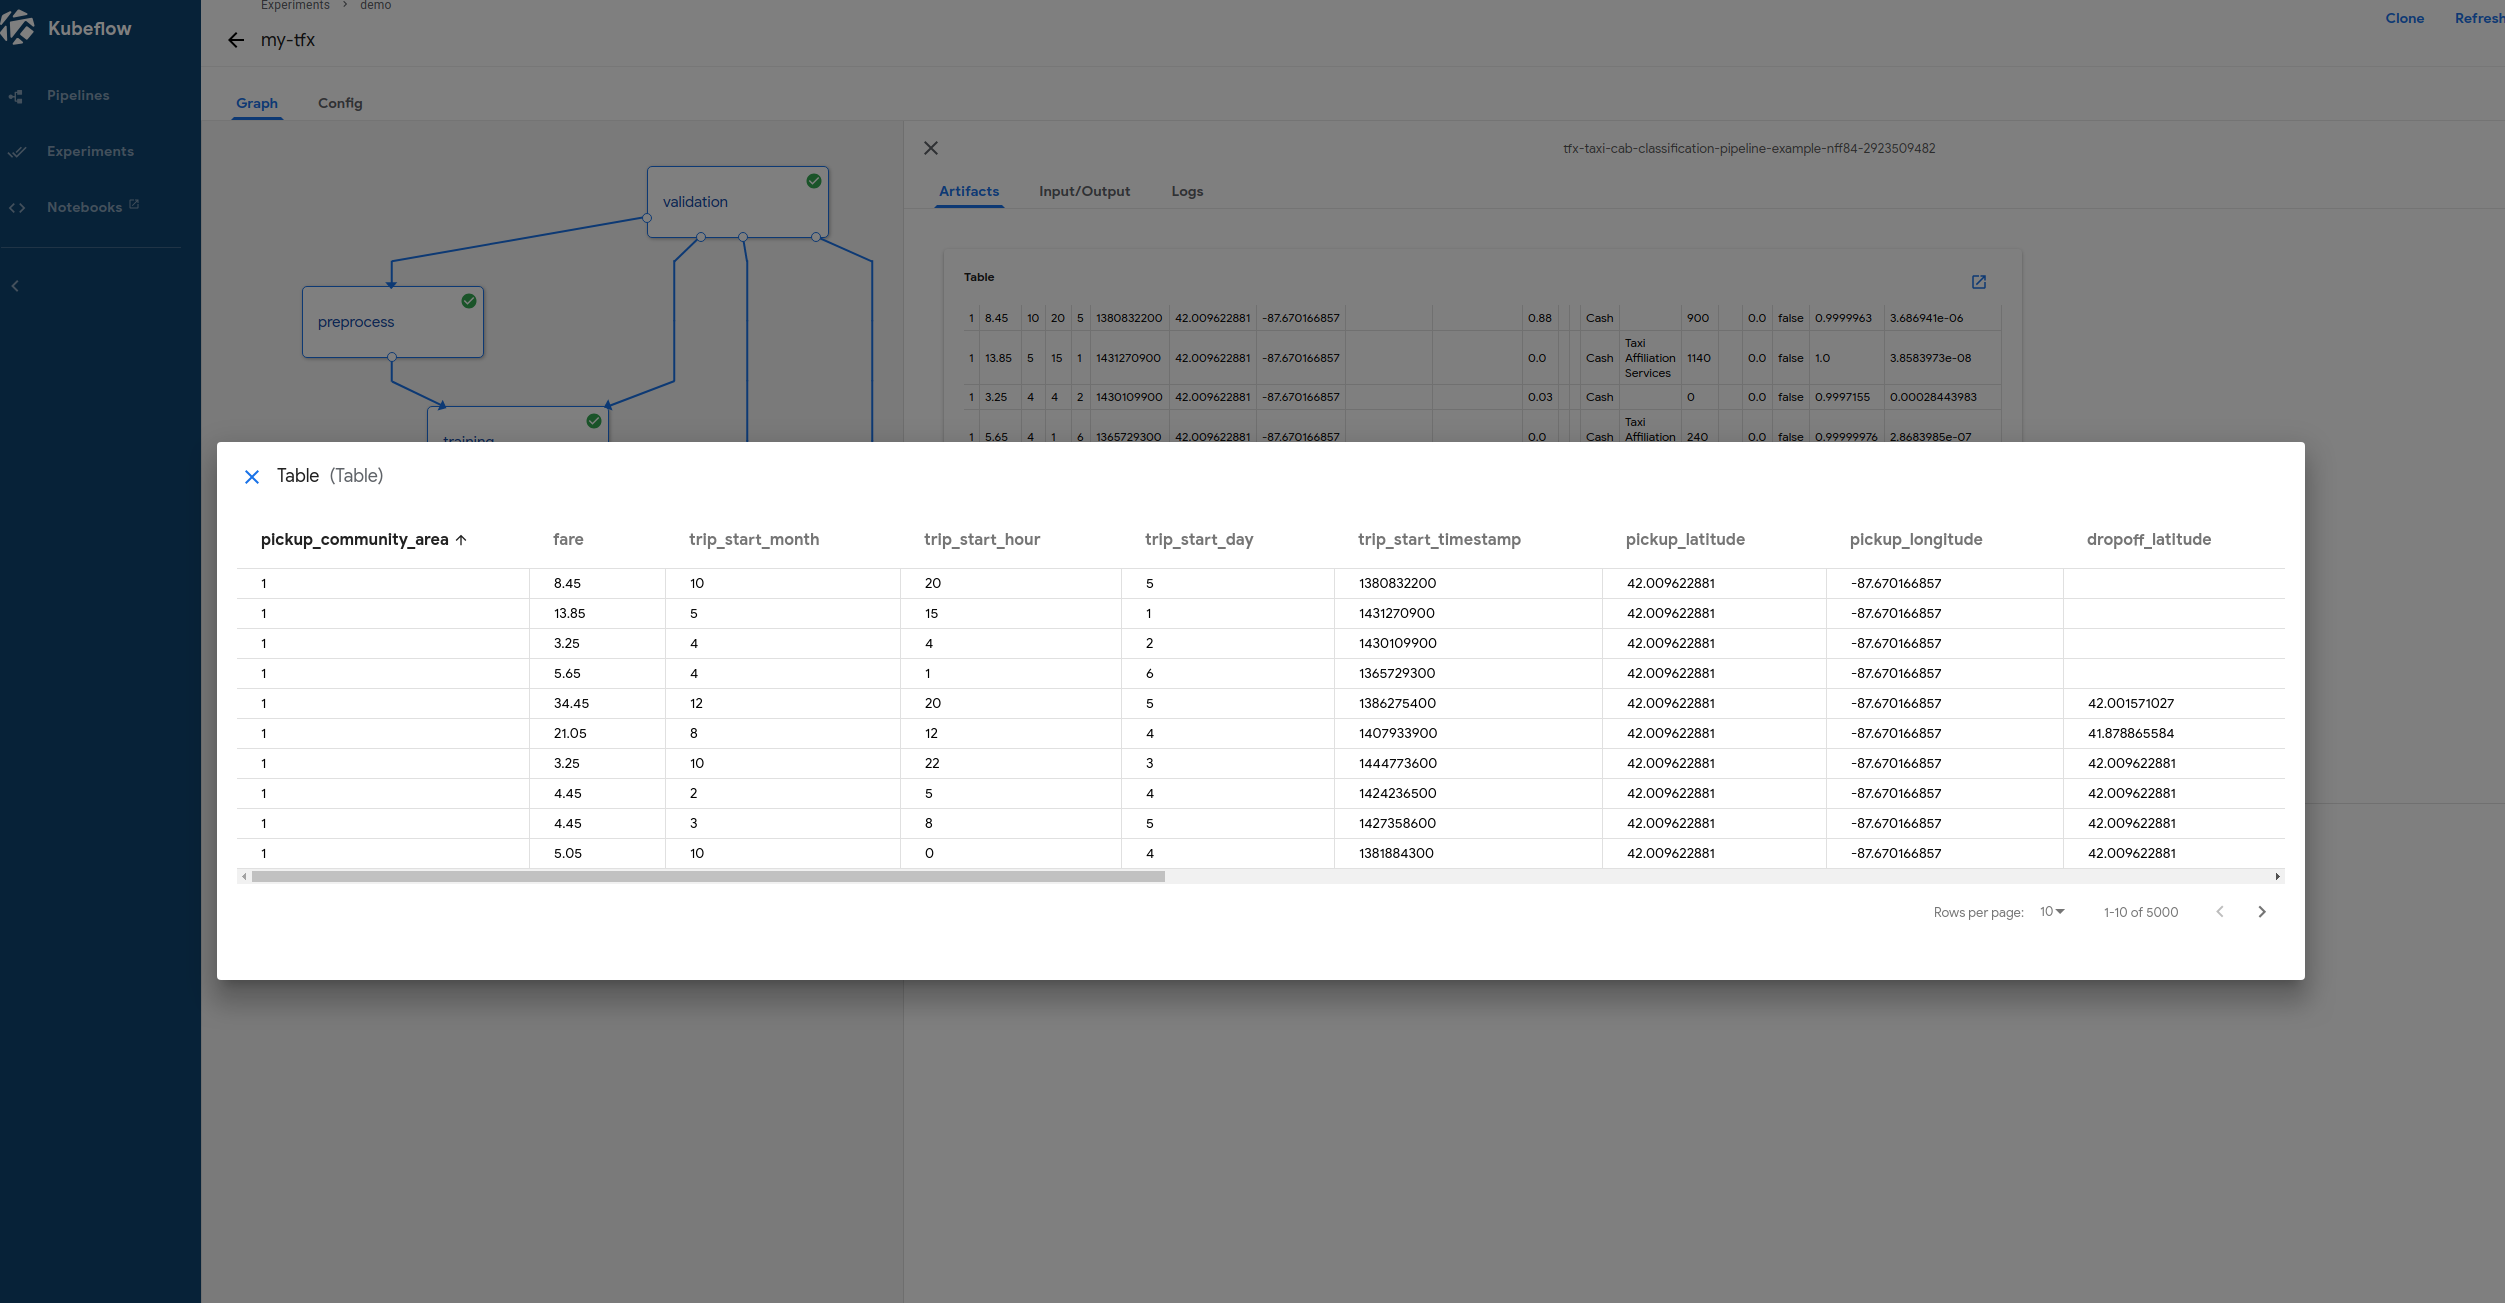Switch to the Logs tab
Viewport: 2505px width, 1303px height.
tap(1186, 191)
